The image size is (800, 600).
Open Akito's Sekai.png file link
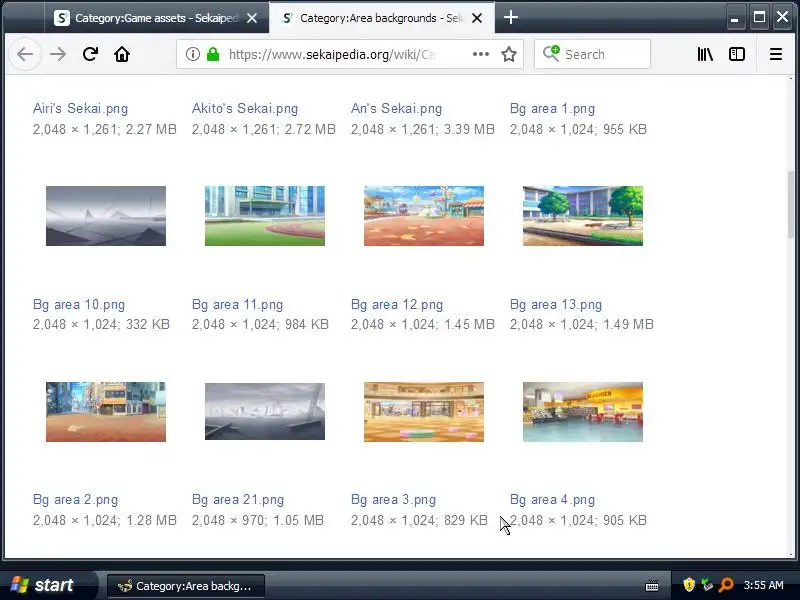[x=245, y=109]
